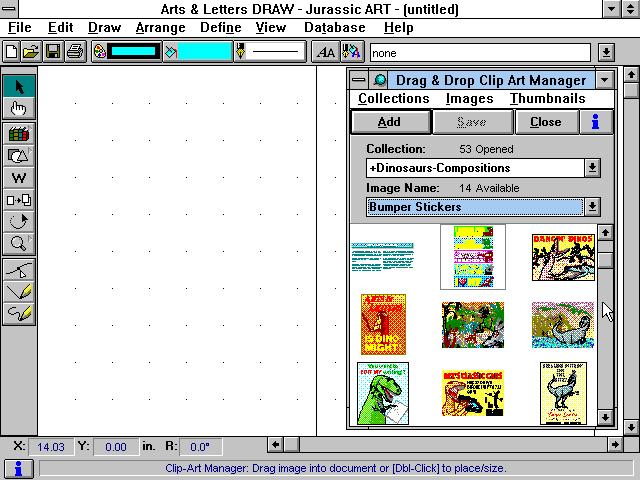
Task: Open the Help menu
Action: point(399,27)
